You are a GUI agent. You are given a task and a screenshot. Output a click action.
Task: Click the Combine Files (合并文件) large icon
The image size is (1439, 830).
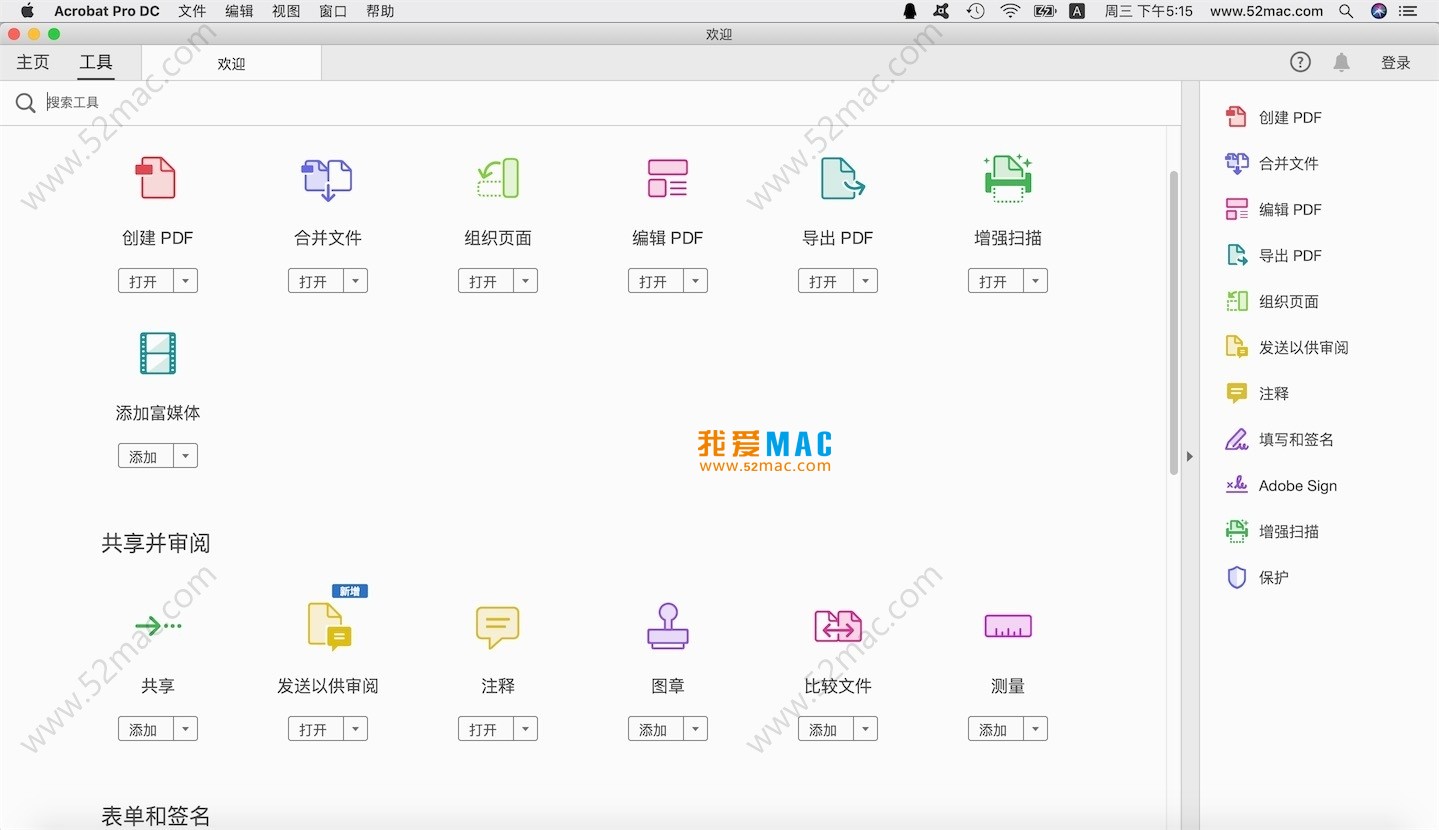pyautogui.click(x=327, y=178)
